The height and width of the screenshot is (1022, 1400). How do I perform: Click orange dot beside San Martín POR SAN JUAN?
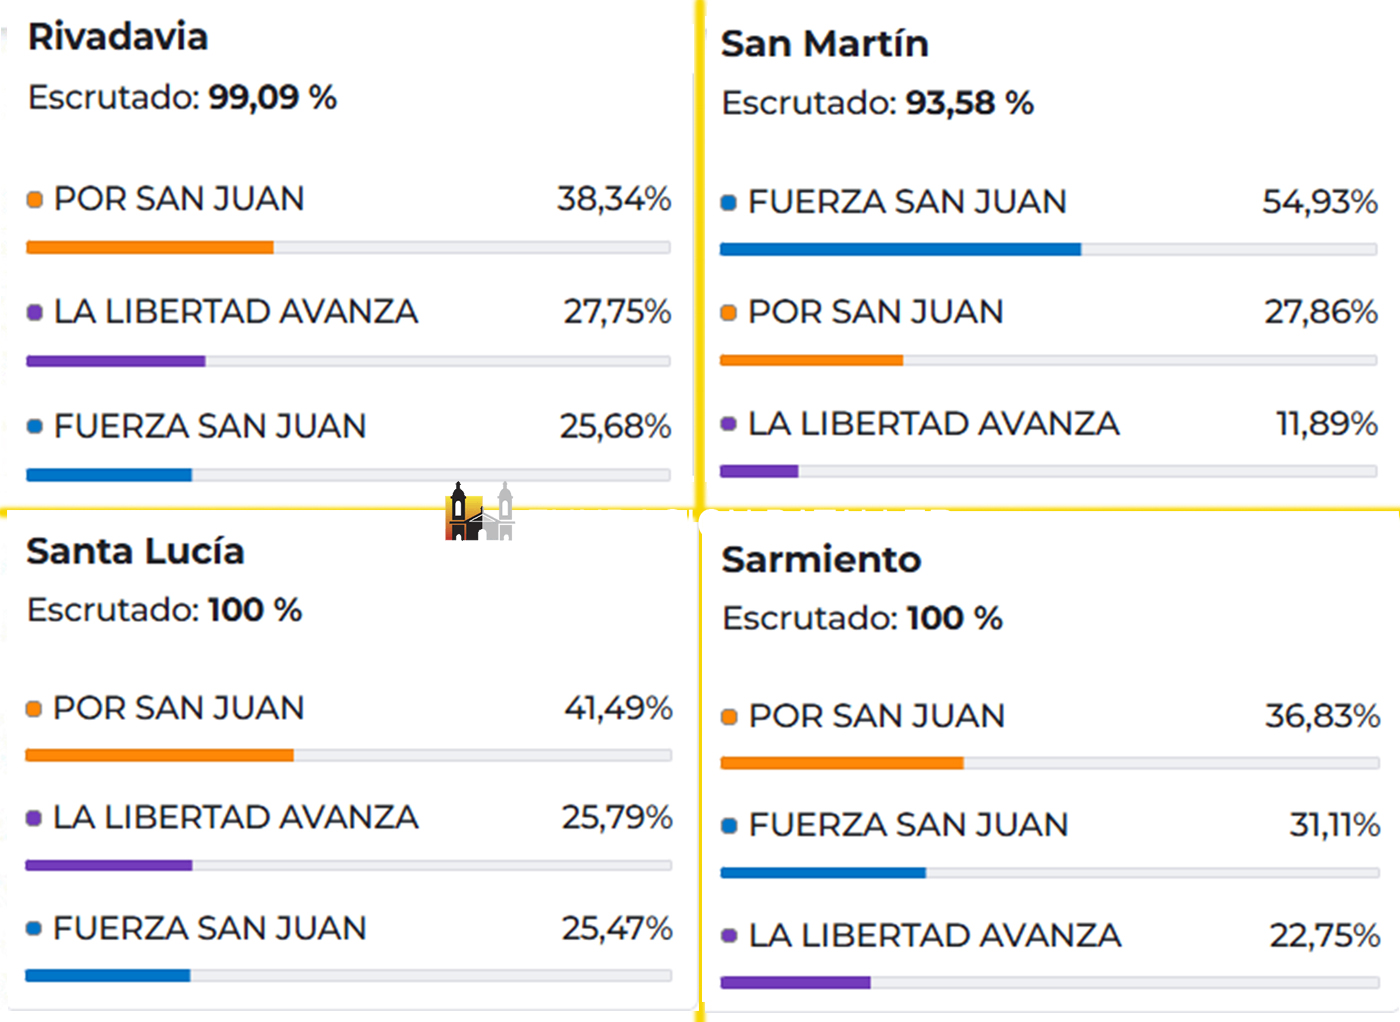coord(729,313)
